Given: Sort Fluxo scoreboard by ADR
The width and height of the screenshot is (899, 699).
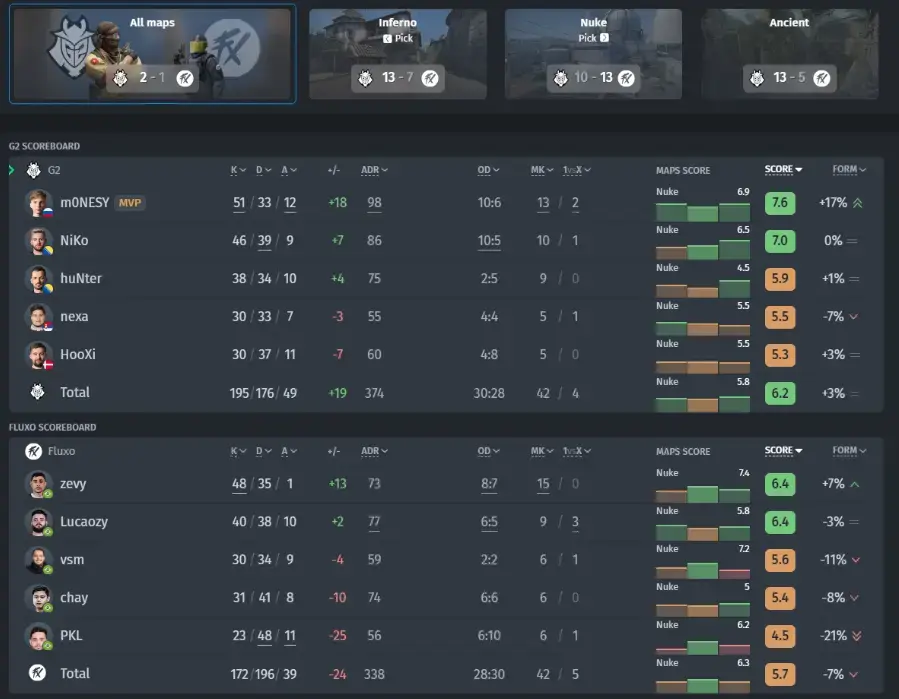Looking at the screenshot, I should 374,451.
